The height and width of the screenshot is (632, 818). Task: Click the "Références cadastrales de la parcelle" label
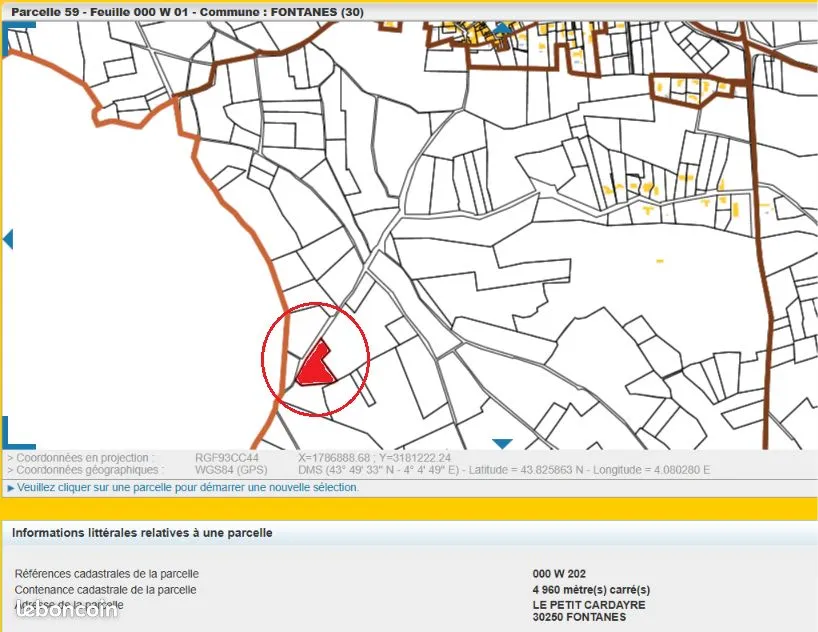106,574
